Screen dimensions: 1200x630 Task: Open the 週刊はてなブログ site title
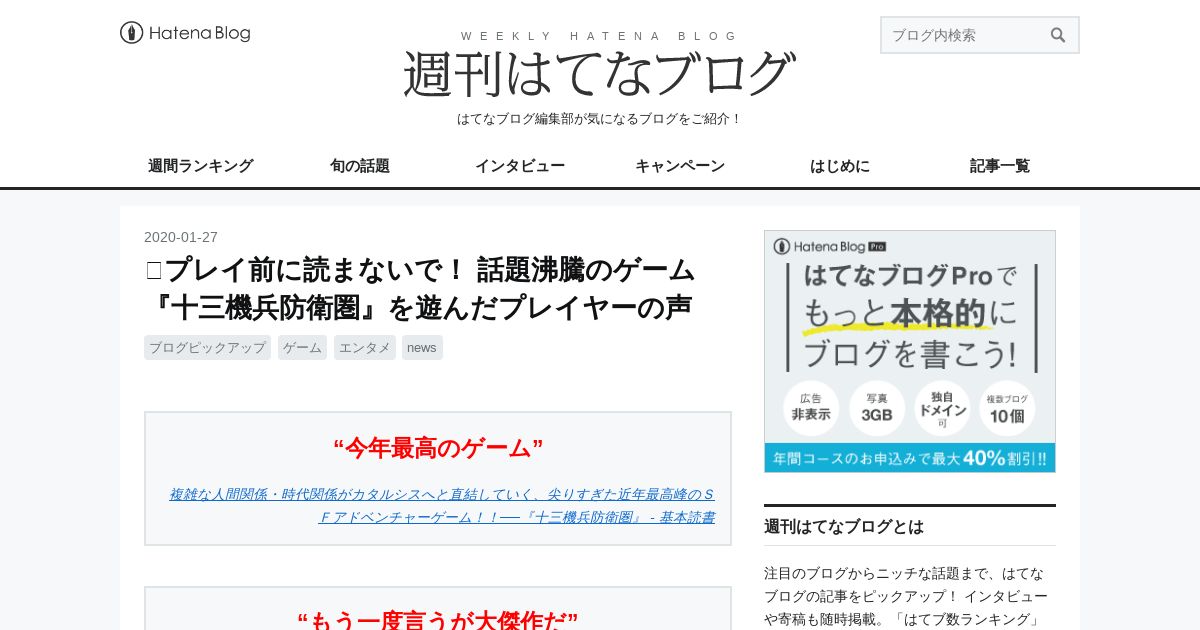(x=599, y=74)
